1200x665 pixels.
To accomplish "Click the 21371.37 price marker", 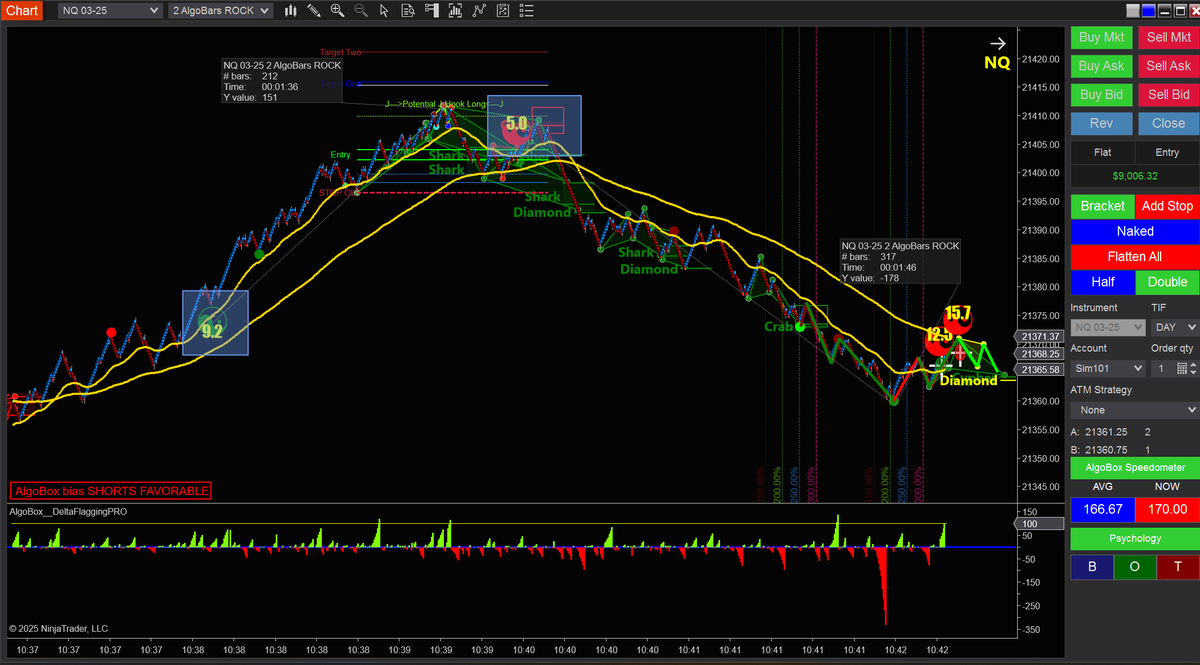I will pyautogui.click(x=1041, y=337).
